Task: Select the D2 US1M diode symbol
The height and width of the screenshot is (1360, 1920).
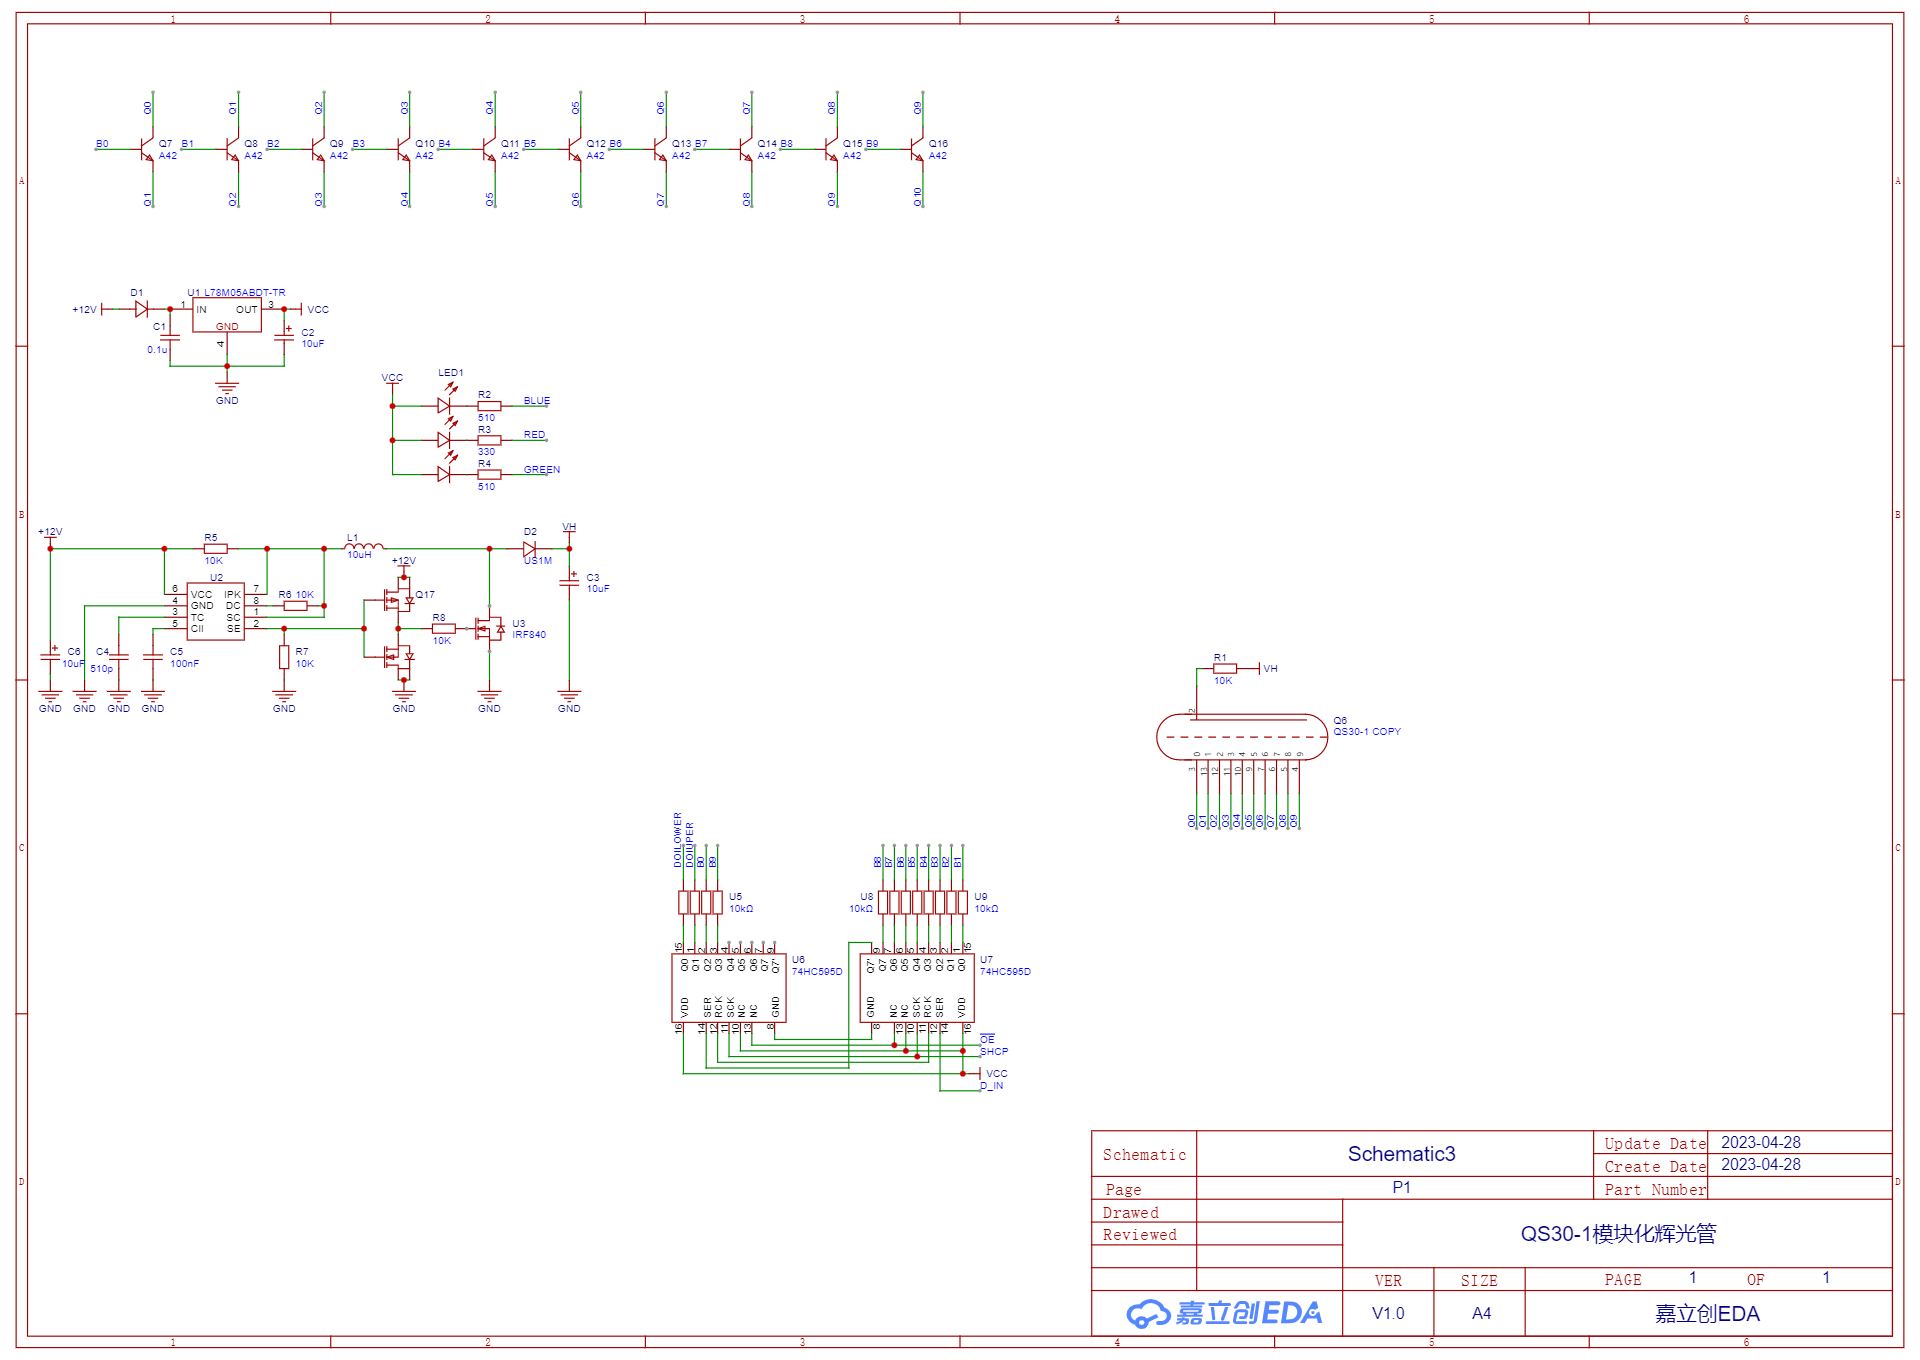Action: point(529,549)
